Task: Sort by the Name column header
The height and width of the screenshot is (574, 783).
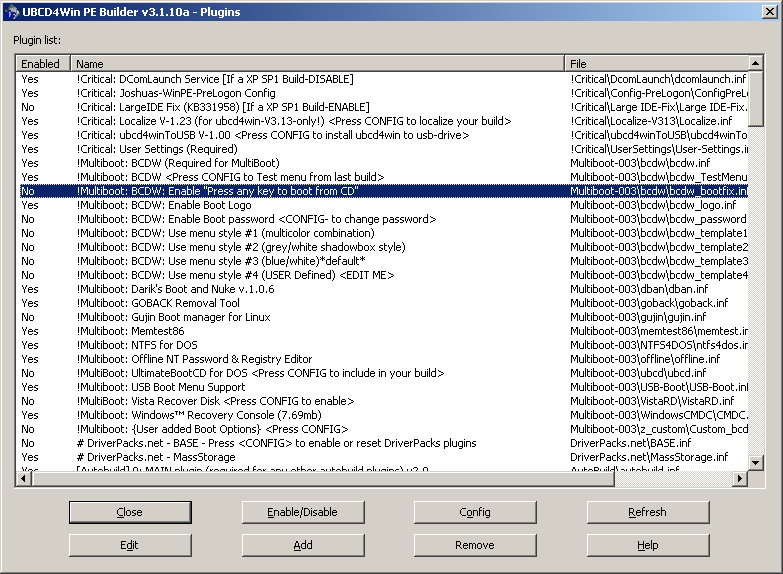Action: (318, 64)
